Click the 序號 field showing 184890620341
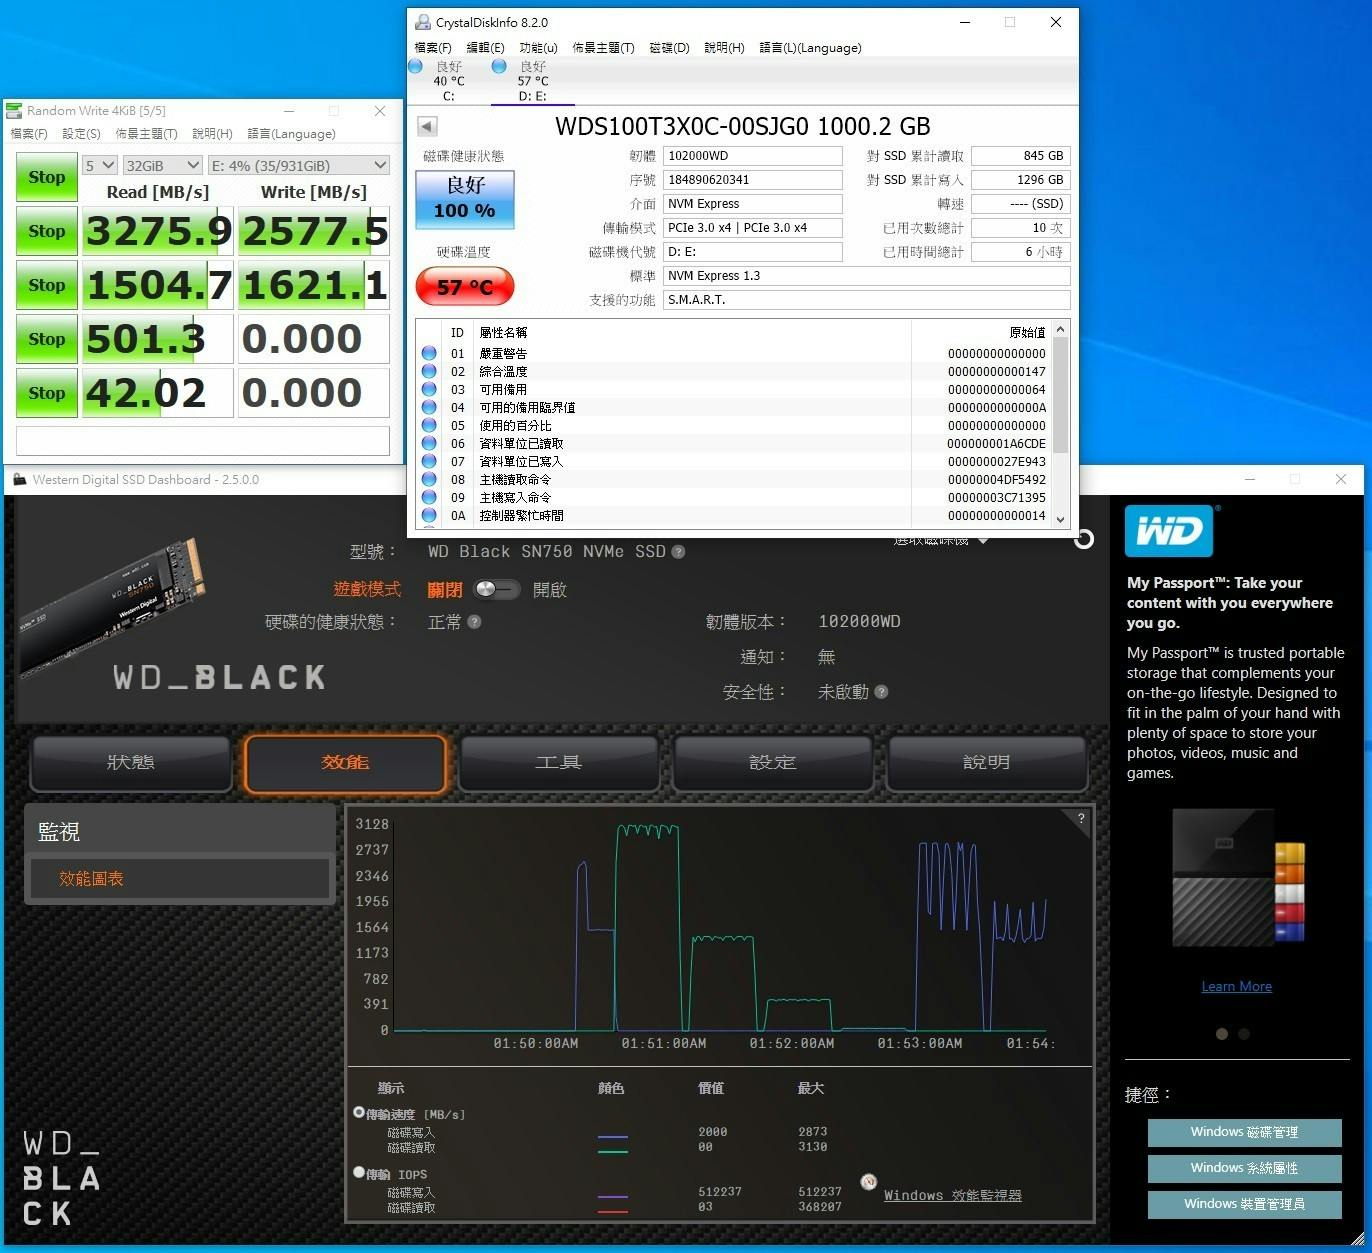This screenshot has height=1253, width=1372. pos(753,180)
